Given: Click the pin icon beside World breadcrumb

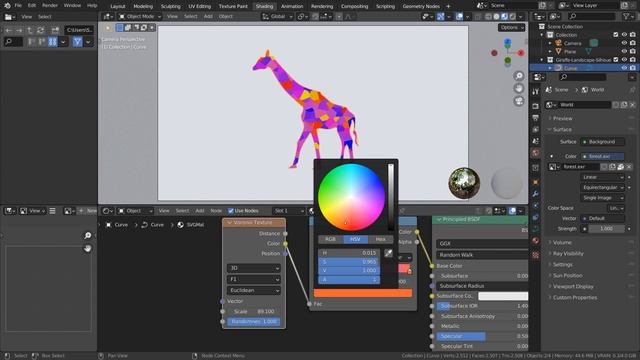Looking at the screenshot, I should pos(632,90).
